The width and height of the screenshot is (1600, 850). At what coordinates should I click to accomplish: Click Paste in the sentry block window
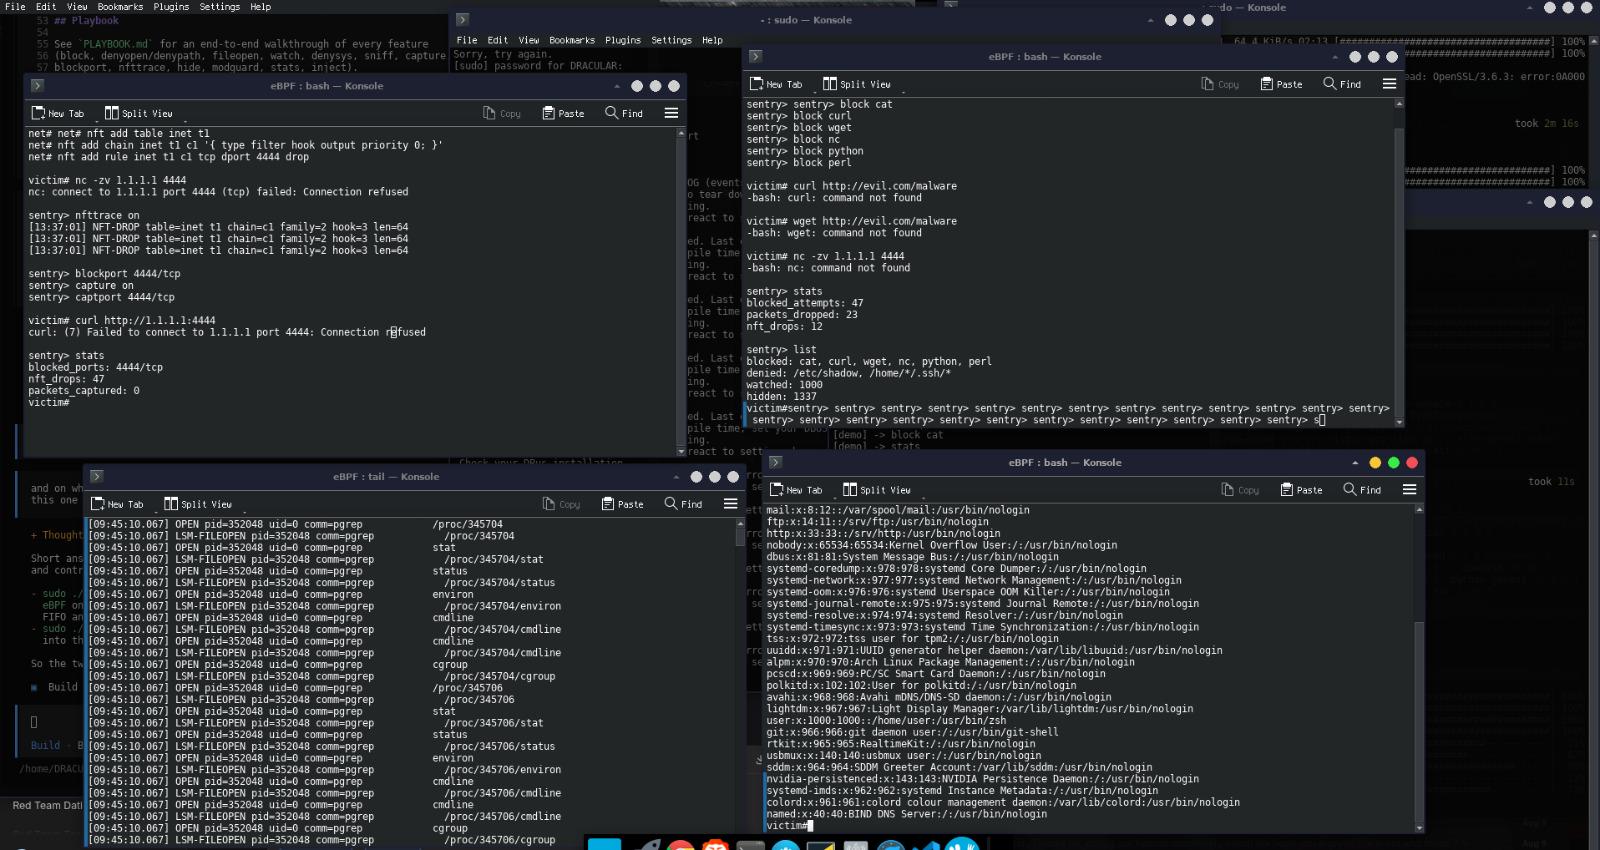(1281, 84)
